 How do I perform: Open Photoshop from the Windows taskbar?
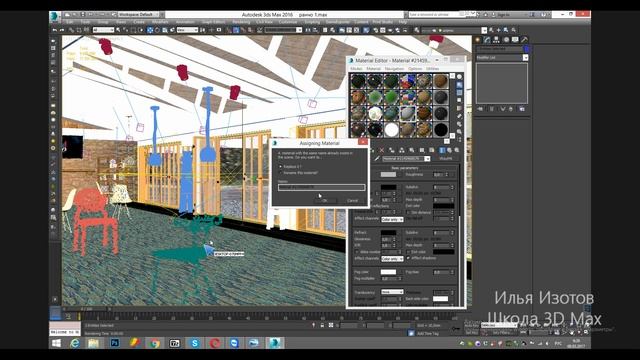coord(115,343)
